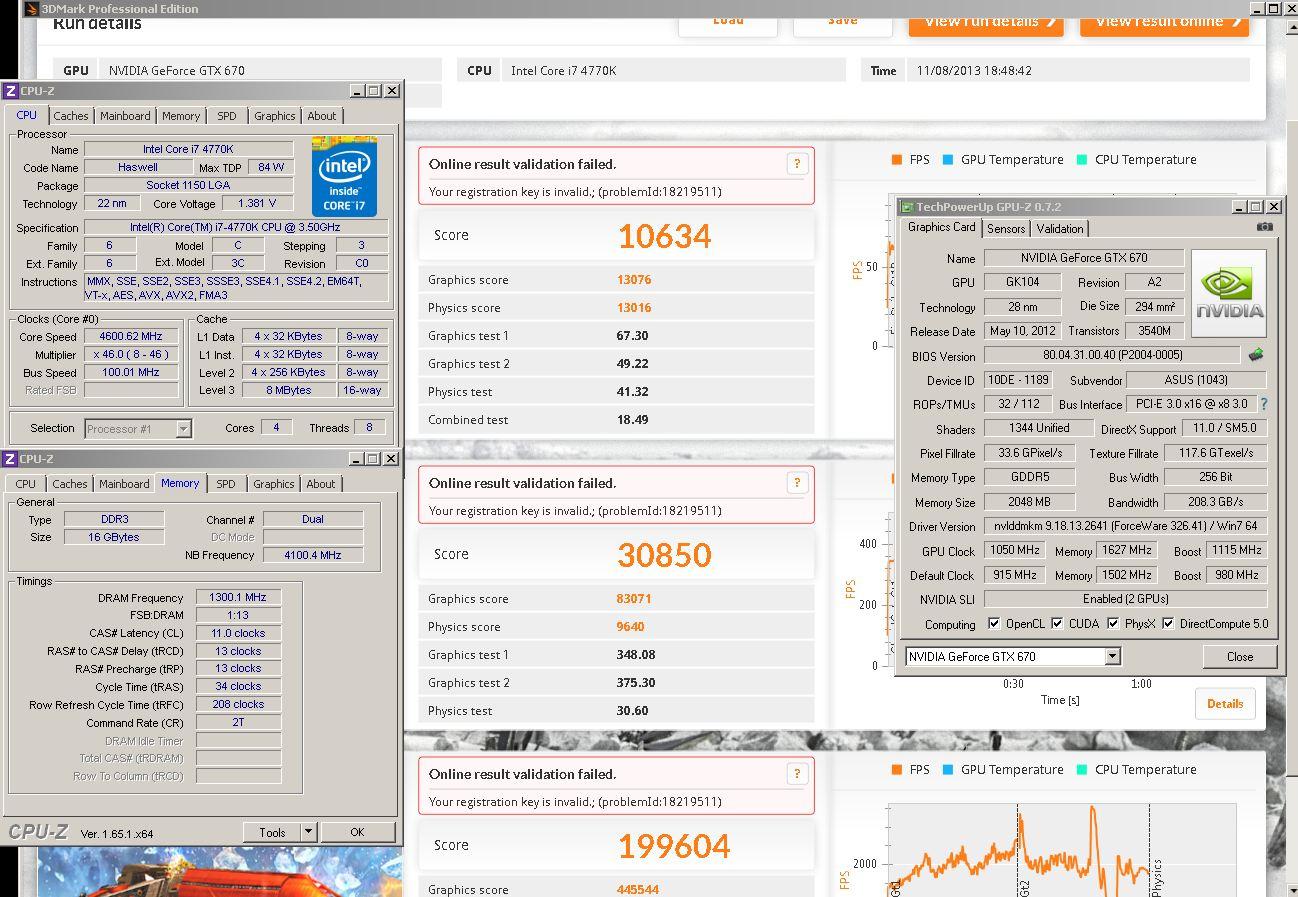Click the CPU-Z window icon in upper title bar
Viewport: 1298px width, 897px height.
pos(10,90)
